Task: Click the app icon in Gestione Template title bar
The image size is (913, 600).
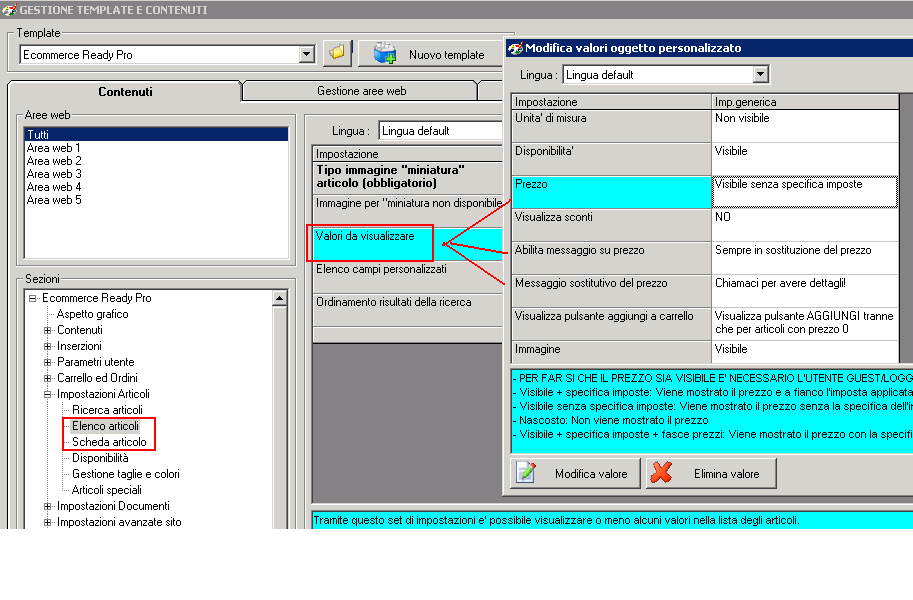Action: pyautogui.click(x=9, y=10)
